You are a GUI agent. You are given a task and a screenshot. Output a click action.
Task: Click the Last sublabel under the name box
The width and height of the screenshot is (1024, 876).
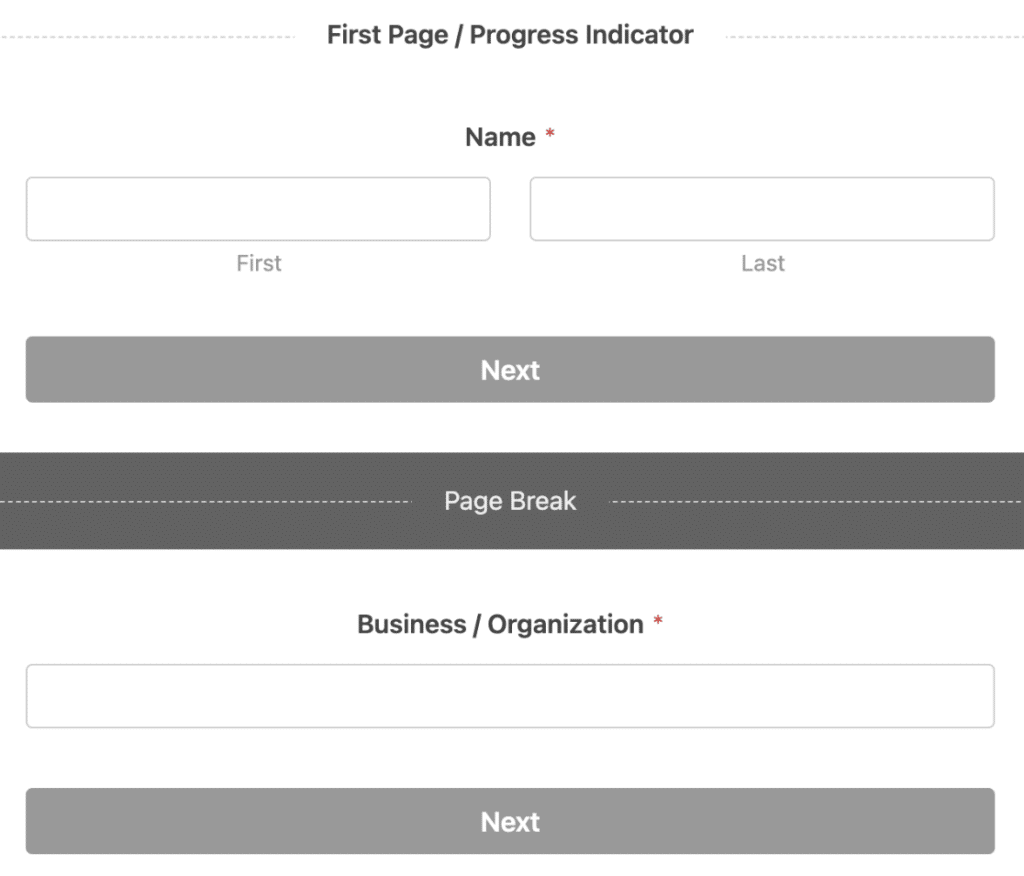(763, 263)
